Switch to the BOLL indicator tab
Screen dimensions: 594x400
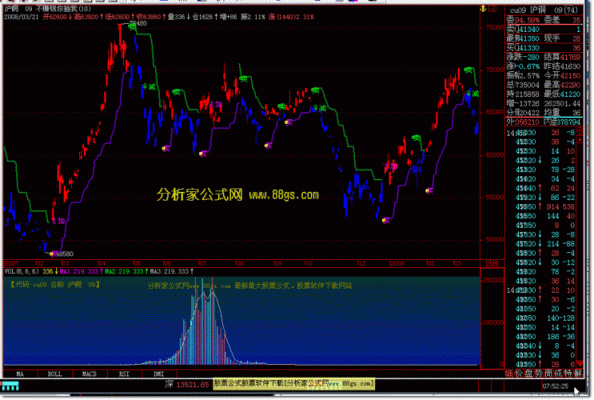tap(55, 374)
